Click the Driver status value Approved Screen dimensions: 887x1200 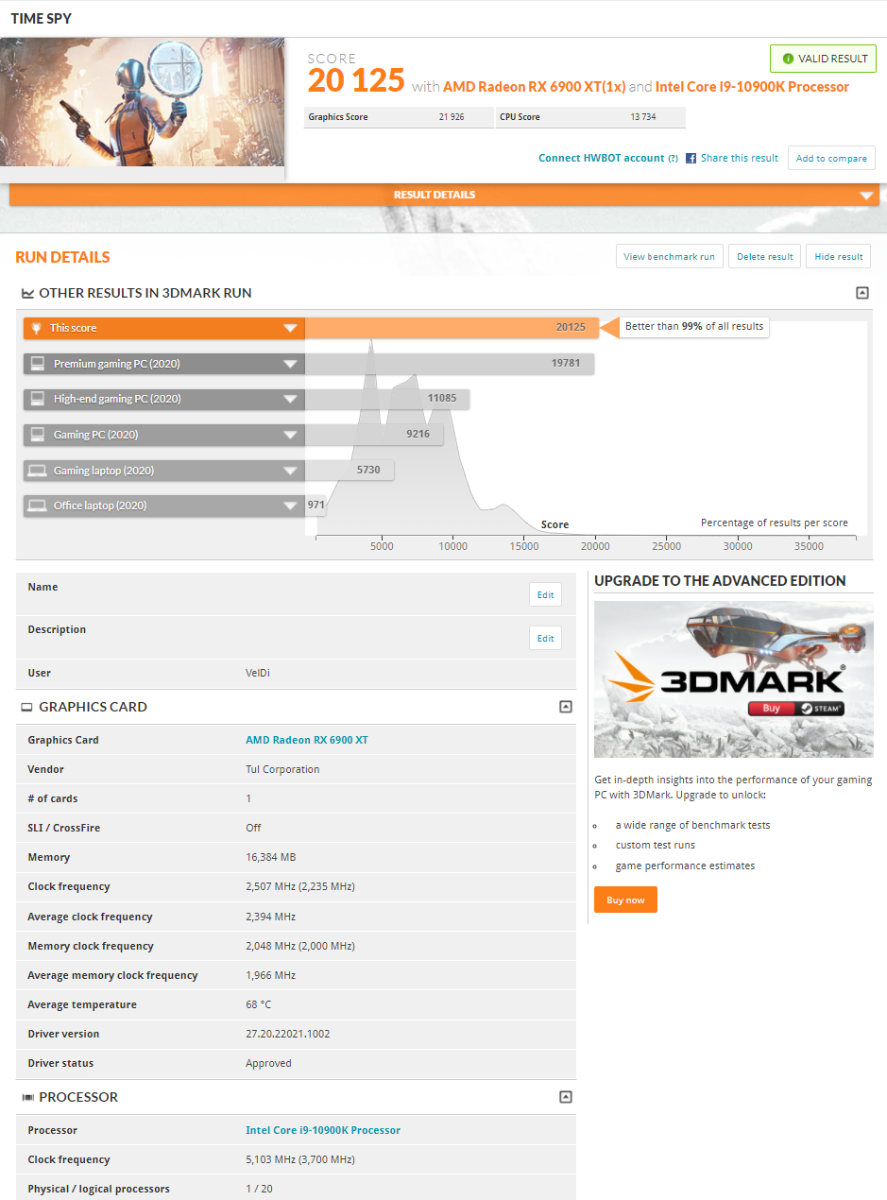(269, 1063)
